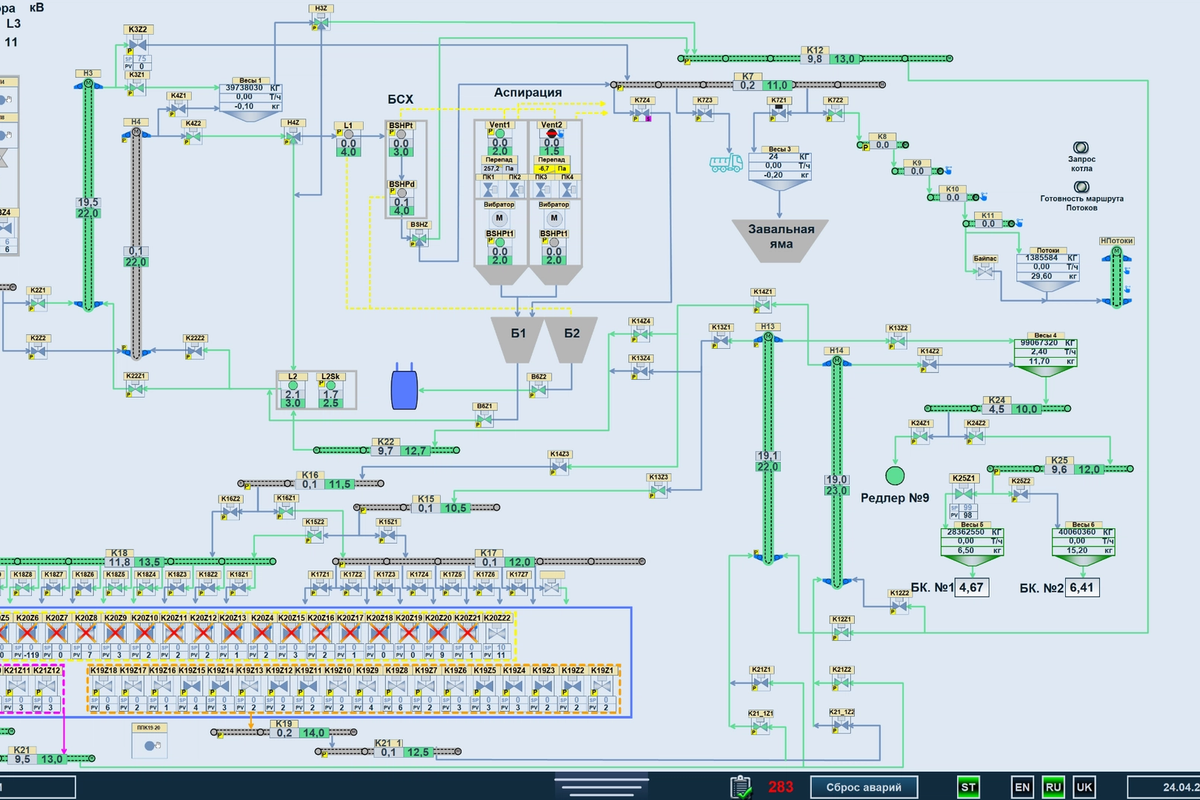Click the truck loading icon

(725, 163)
